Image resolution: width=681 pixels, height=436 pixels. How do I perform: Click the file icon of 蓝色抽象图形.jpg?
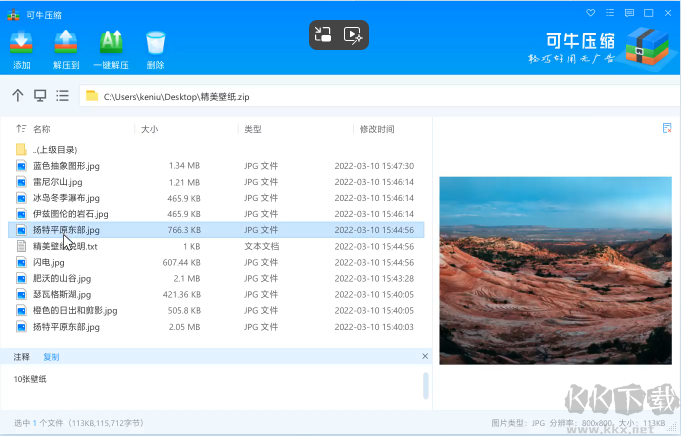point(21,166)
